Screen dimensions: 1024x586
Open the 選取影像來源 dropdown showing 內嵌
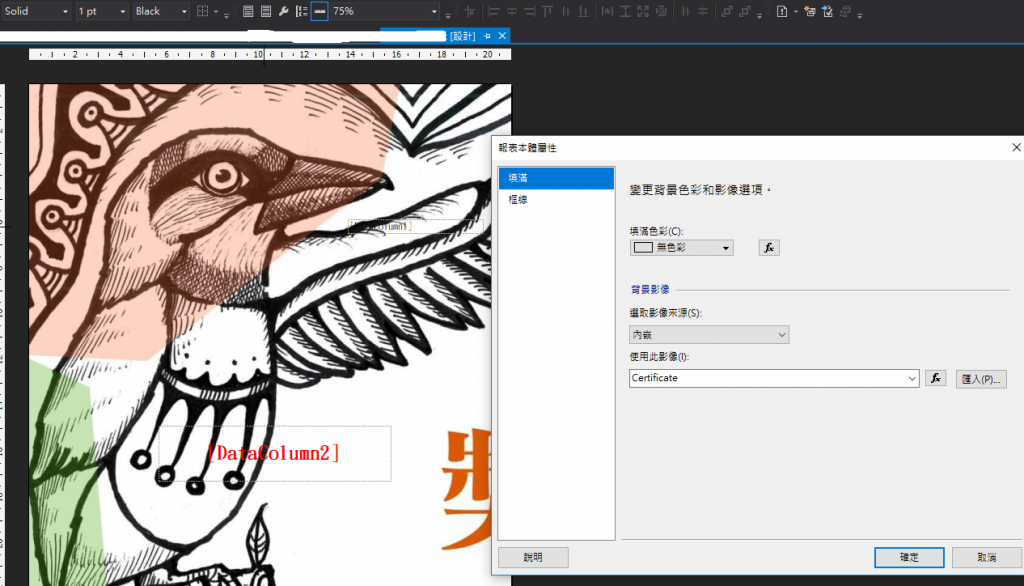709,334
